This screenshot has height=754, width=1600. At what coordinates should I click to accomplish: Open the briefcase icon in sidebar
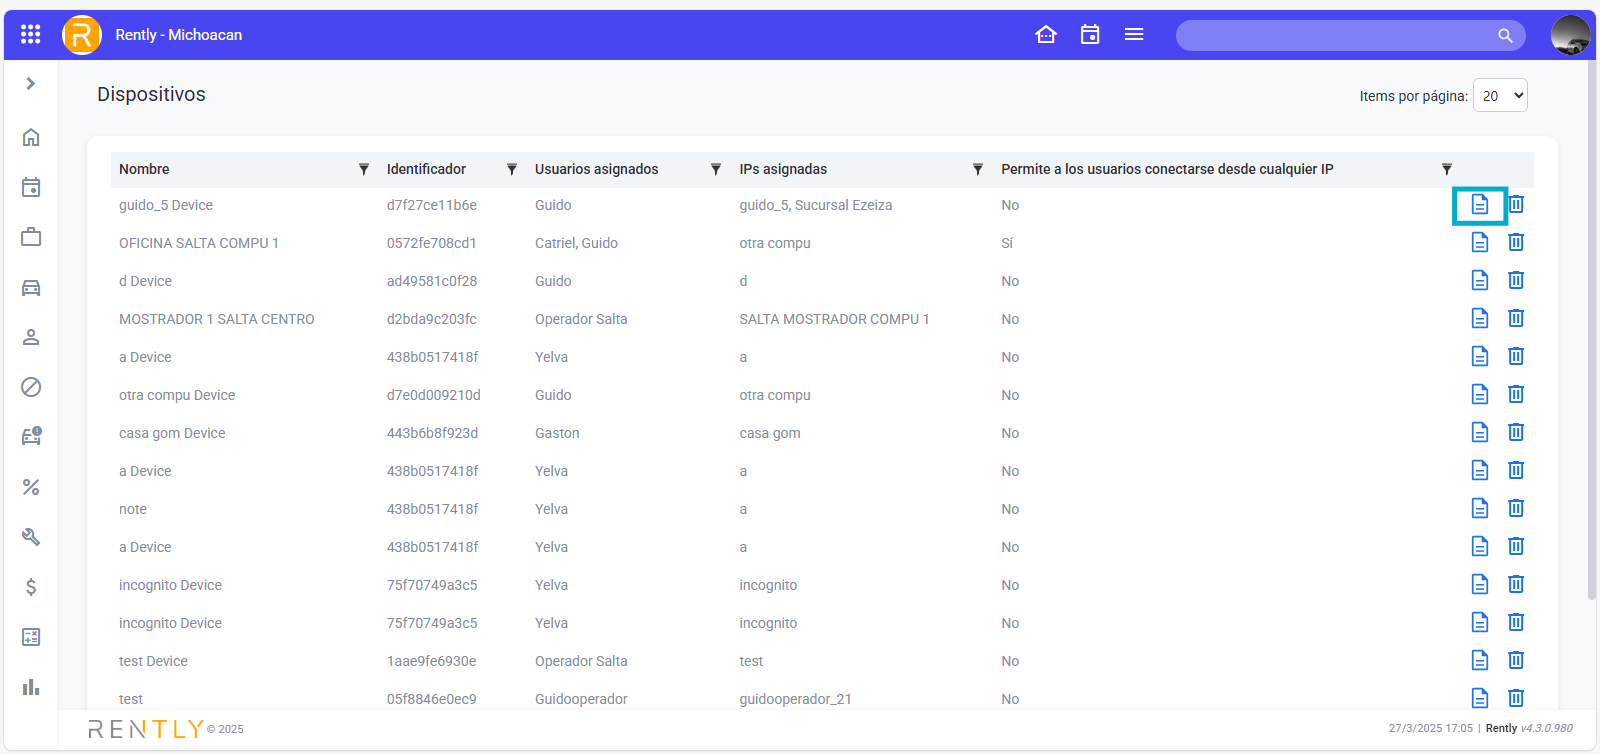(31, 237)
